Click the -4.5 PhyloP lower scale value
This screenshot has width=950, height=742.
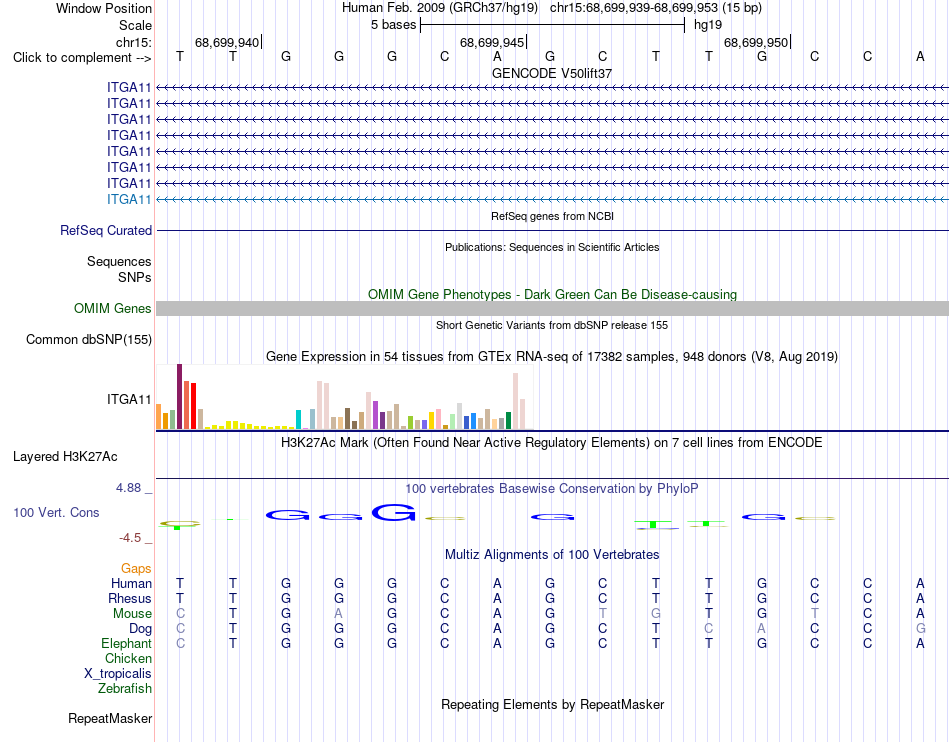130,538
